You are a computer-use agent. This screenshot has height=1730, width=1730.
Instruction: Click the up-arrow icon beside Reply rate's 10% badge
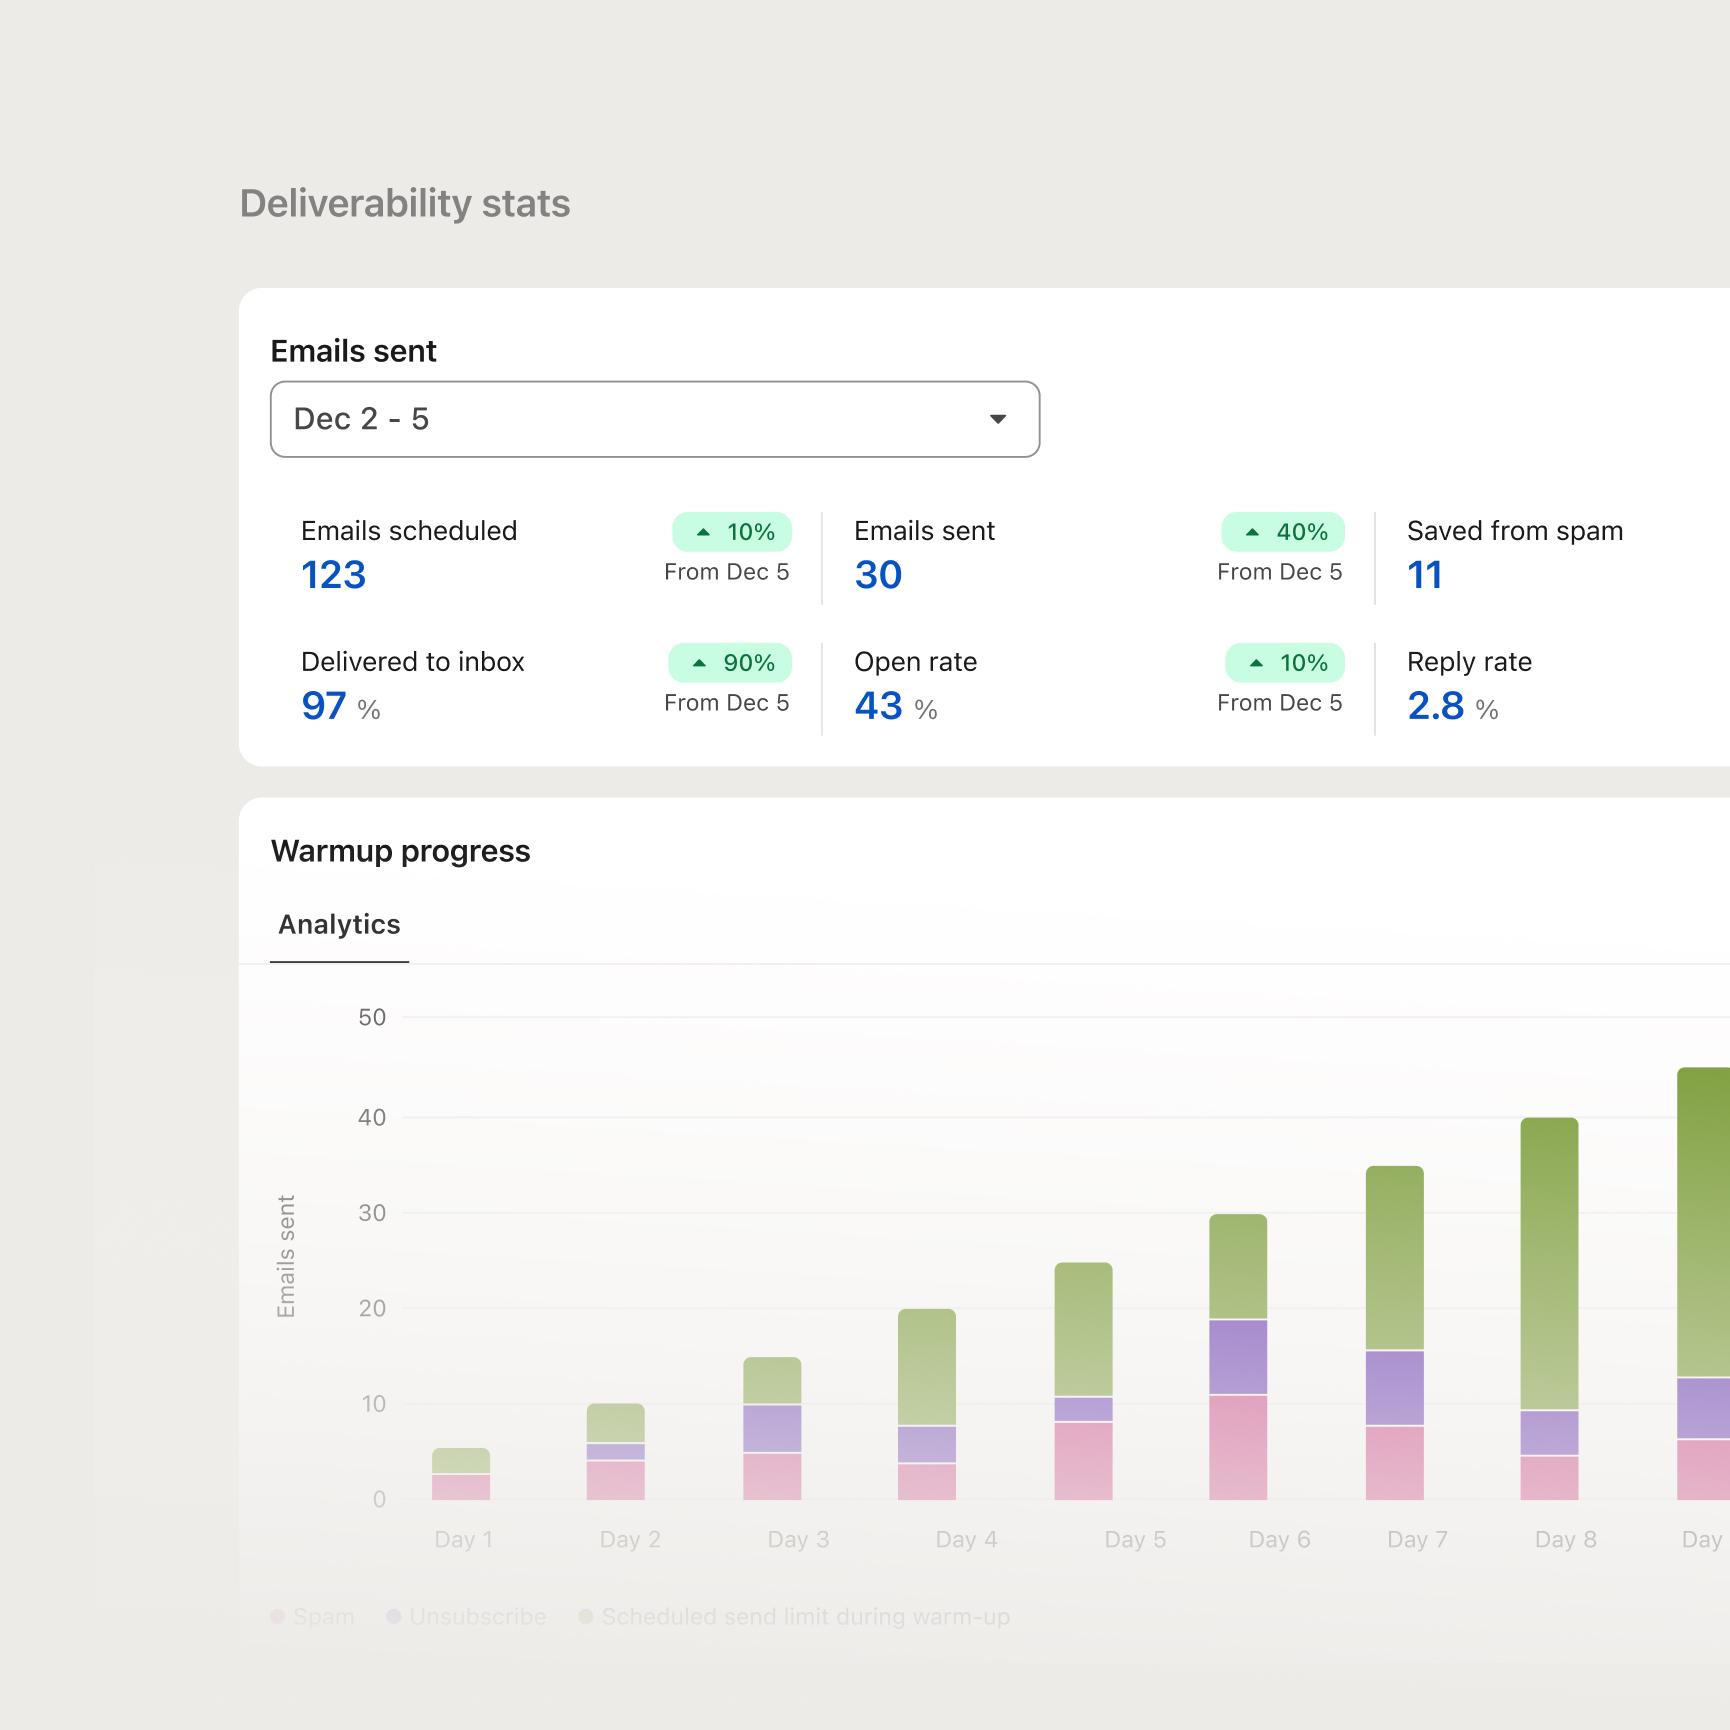[1256, 663]
